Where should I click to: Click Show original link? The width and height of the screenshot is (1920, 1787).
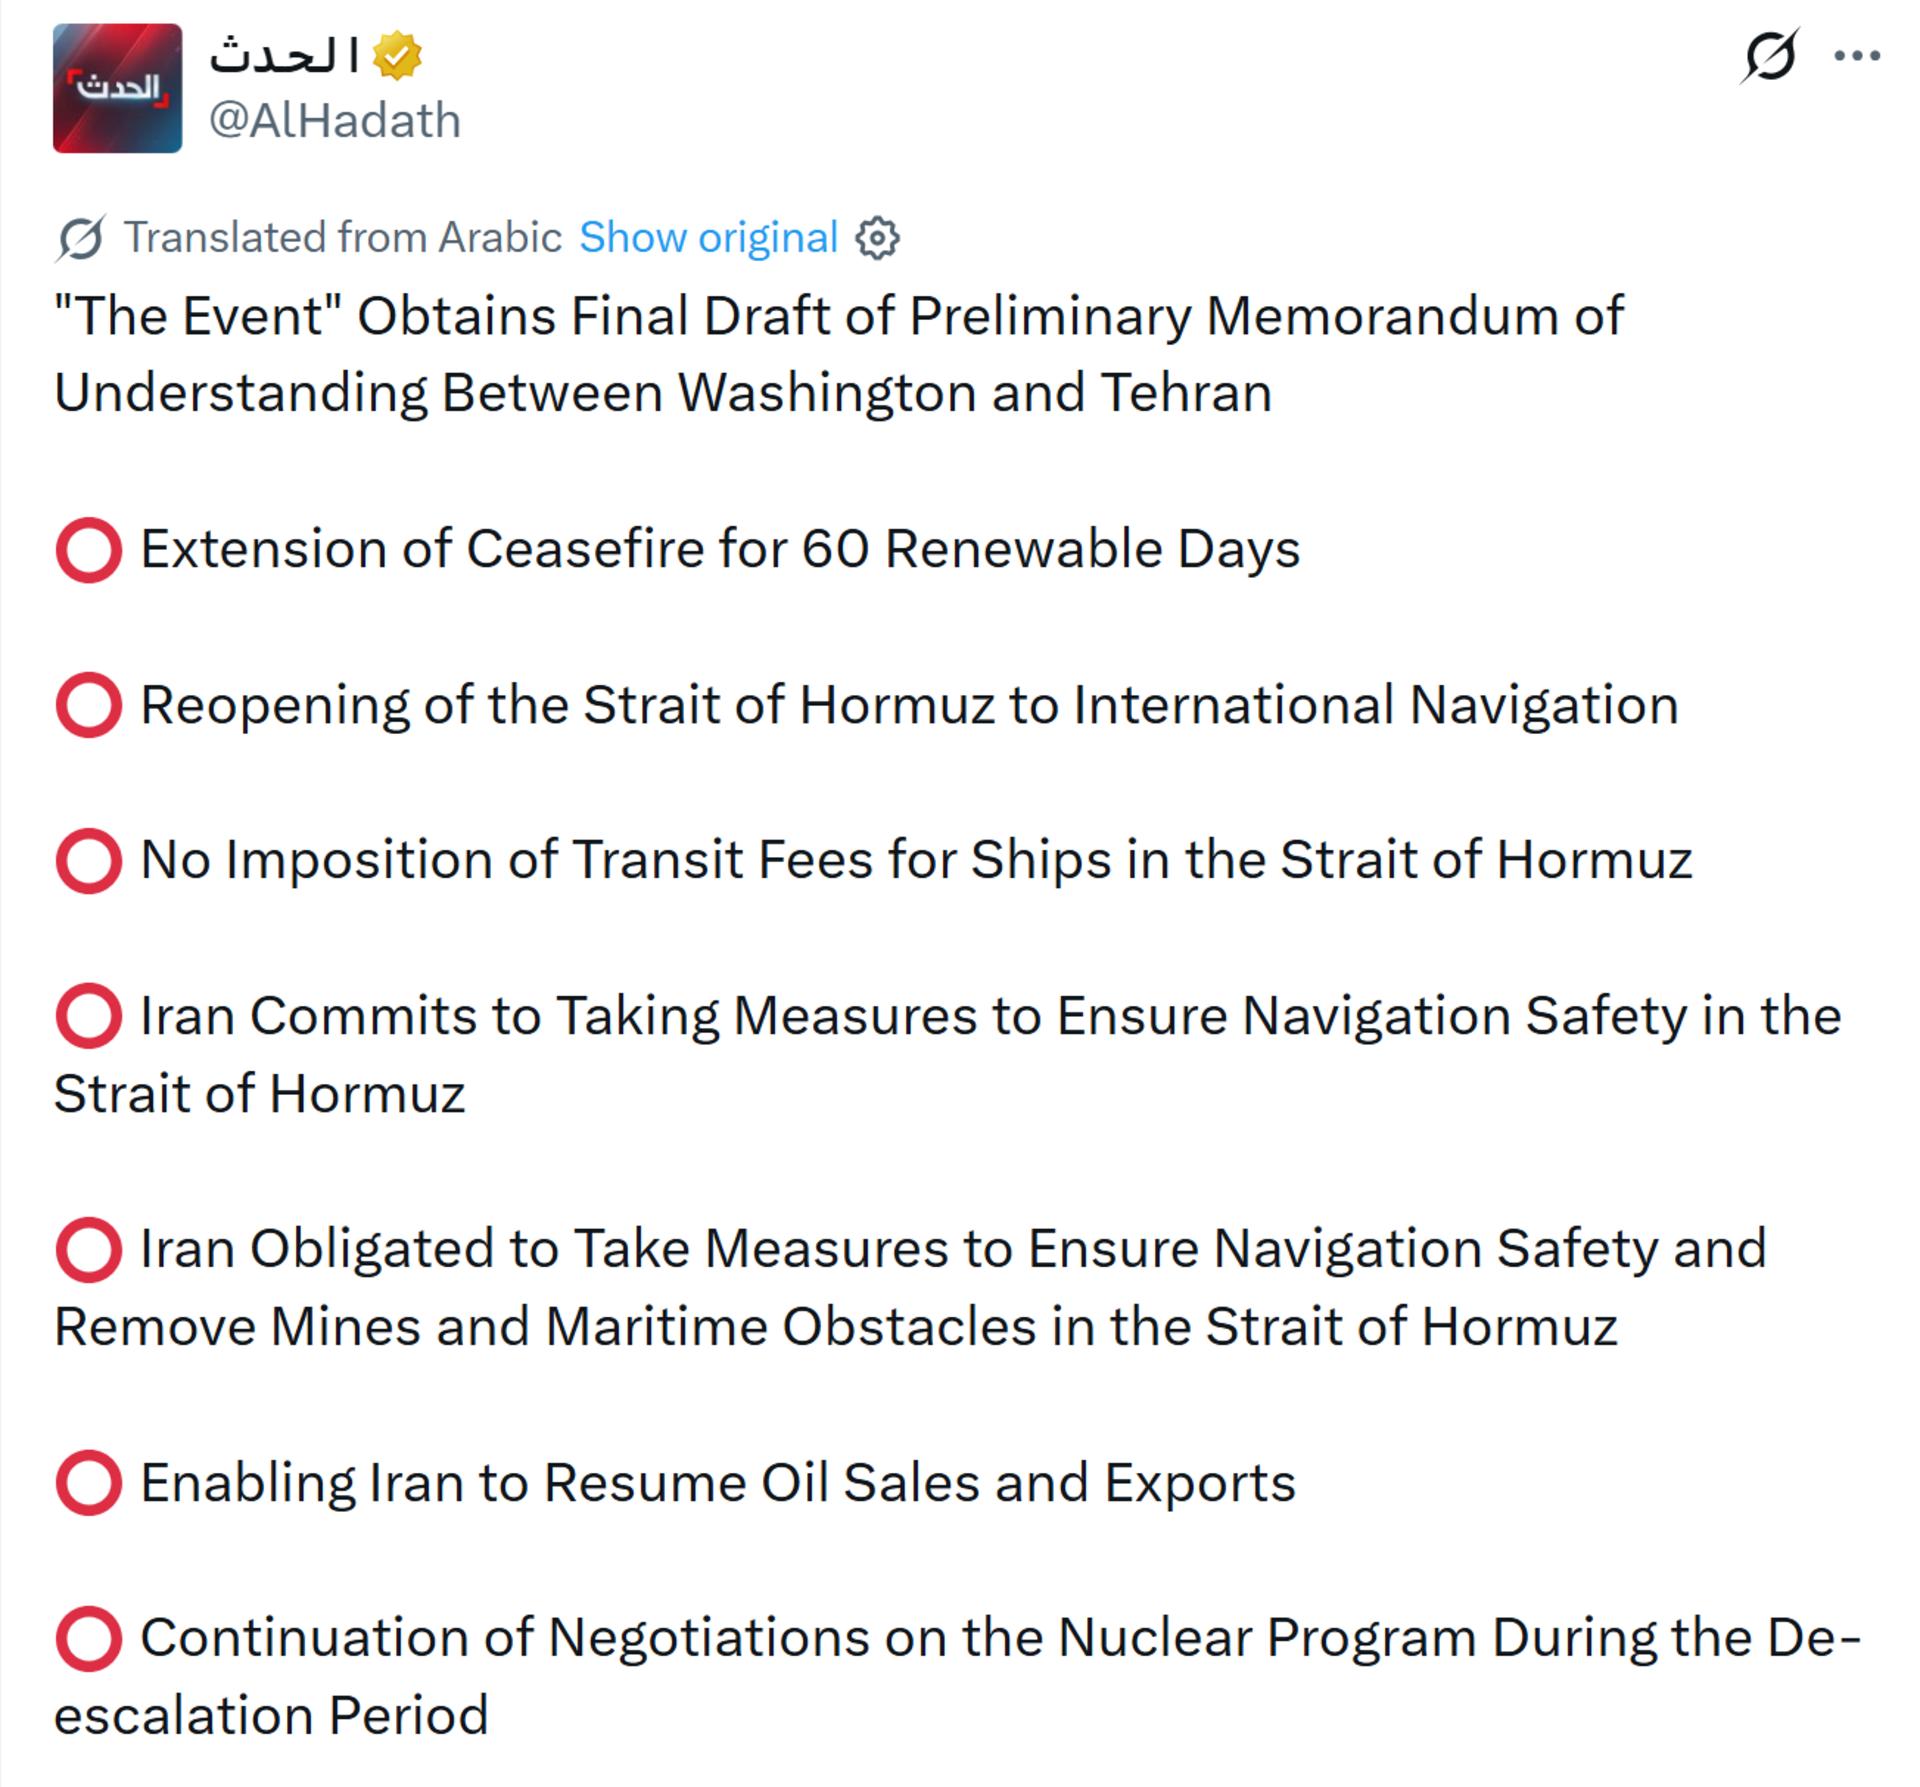coord(708,238)
